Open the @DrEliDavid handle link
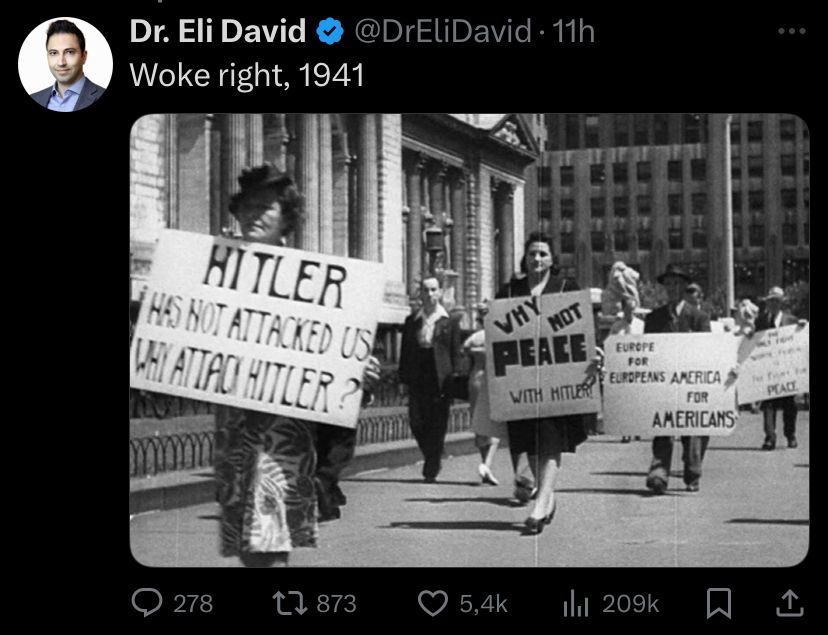 [x=443, y=31]
